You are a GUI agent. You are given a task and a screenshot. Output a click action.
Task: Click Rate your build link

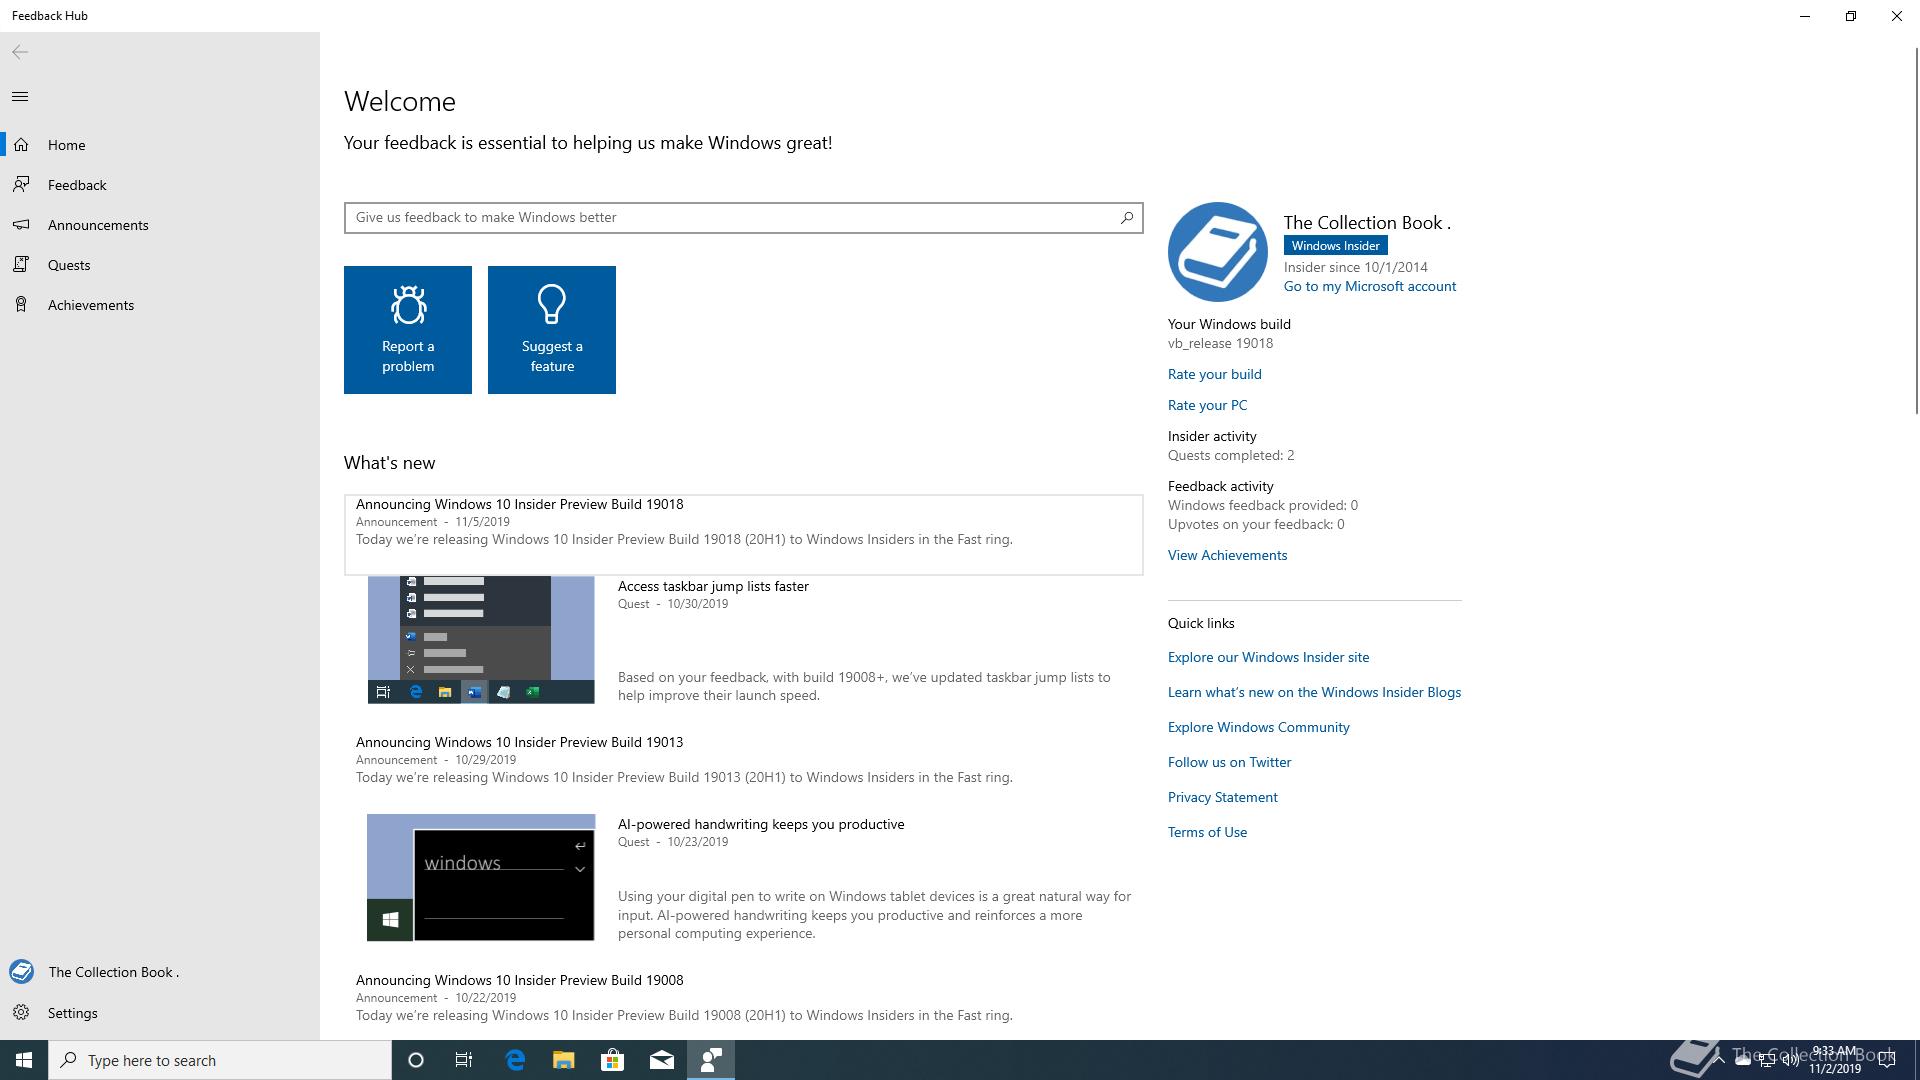coord(1215,374)
